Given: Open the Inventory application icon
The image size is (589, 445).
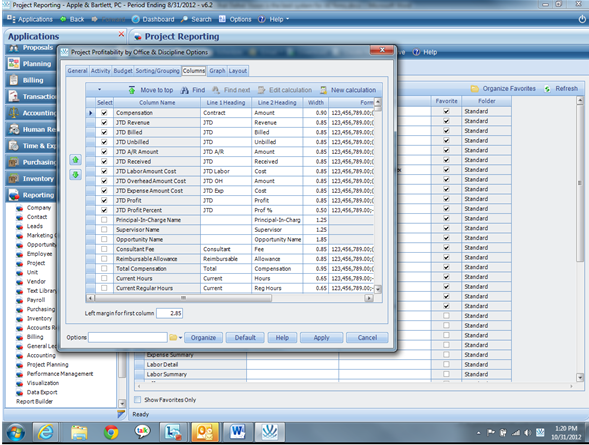Looking at the screenshot, I should [14, 178].
